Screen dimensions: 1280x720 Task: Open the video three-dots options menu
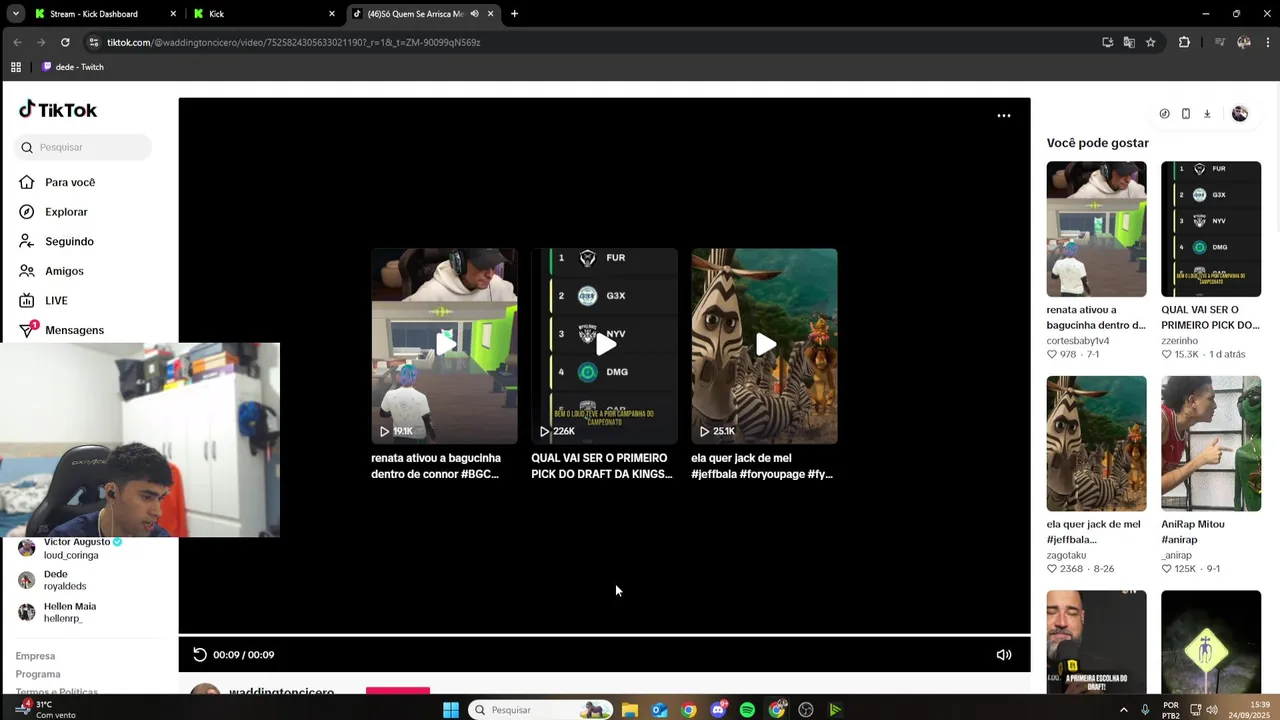[x=1004, y=116]
